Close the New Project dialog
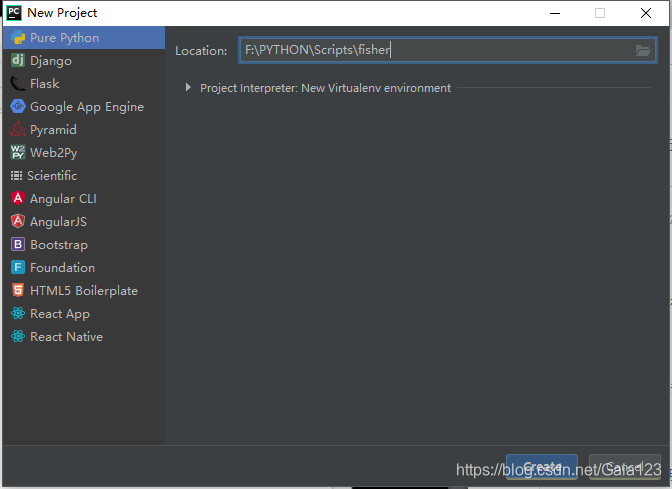 (646, 13)
